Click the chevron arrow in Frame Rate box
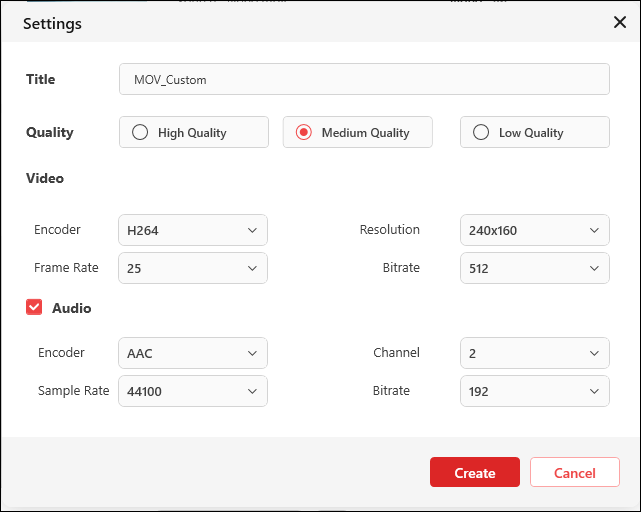This screenshot has width=641, height=512. point(252,268)
